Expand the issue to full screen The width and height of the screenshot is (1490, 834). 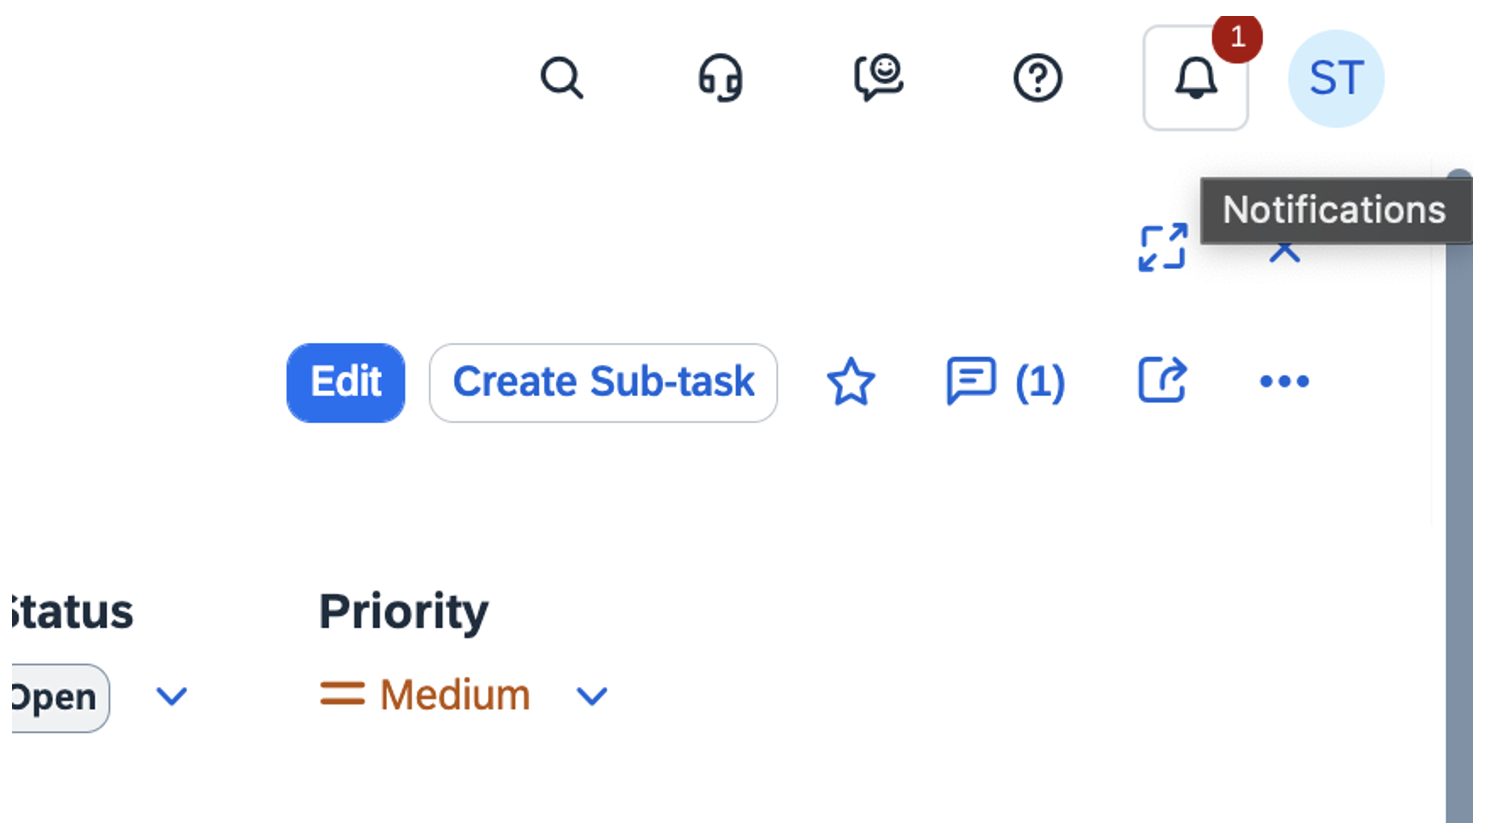click(x=1162, y=247)
